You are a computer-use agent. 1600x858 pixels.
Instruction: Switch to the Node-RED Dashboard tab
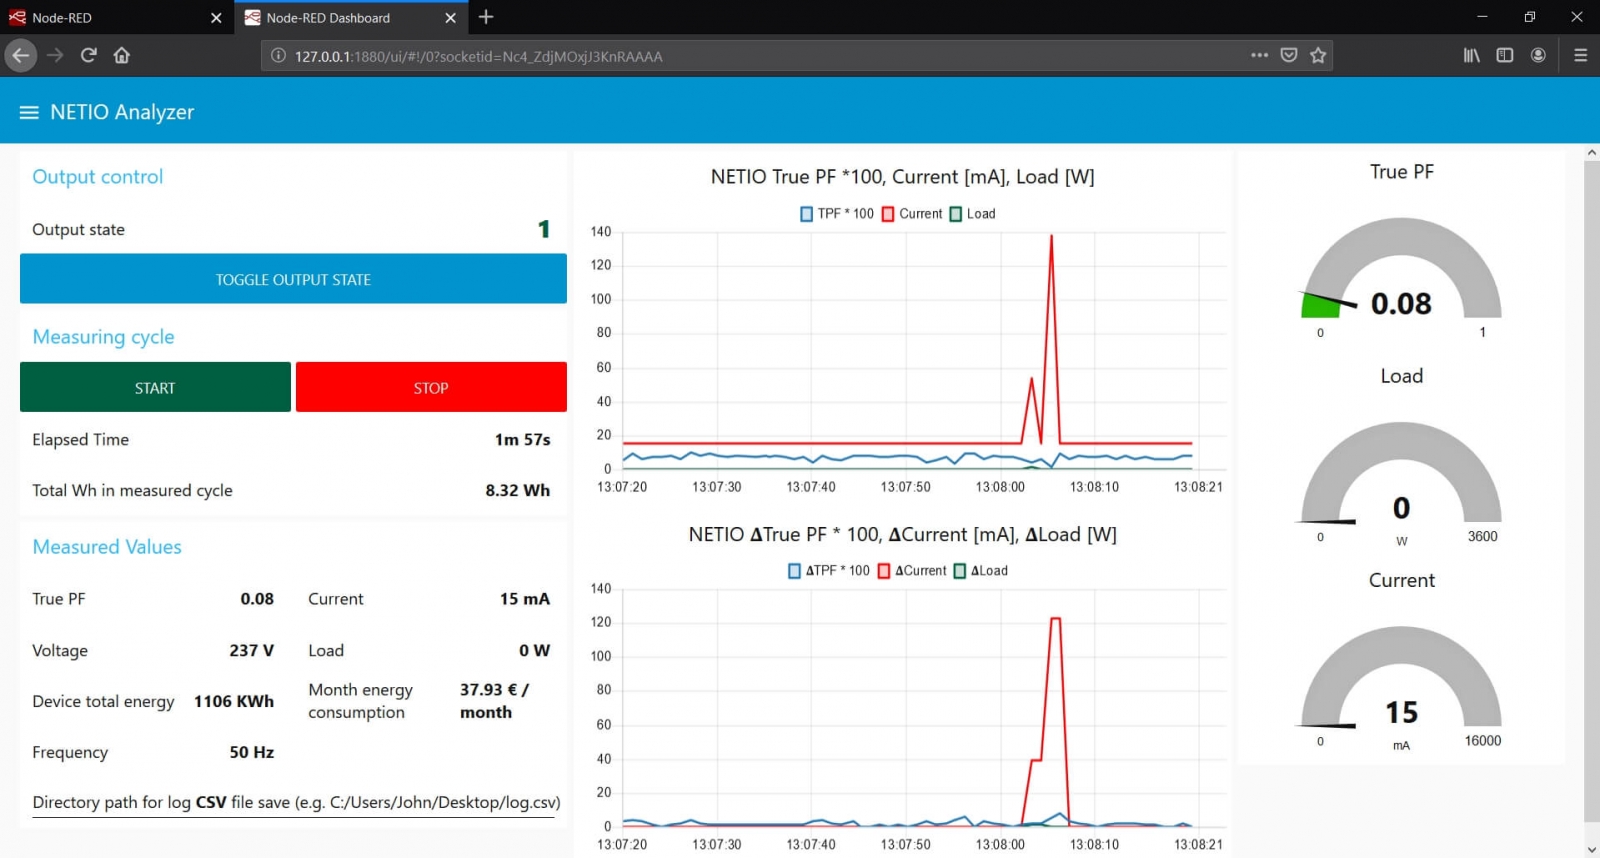point(351,18)
